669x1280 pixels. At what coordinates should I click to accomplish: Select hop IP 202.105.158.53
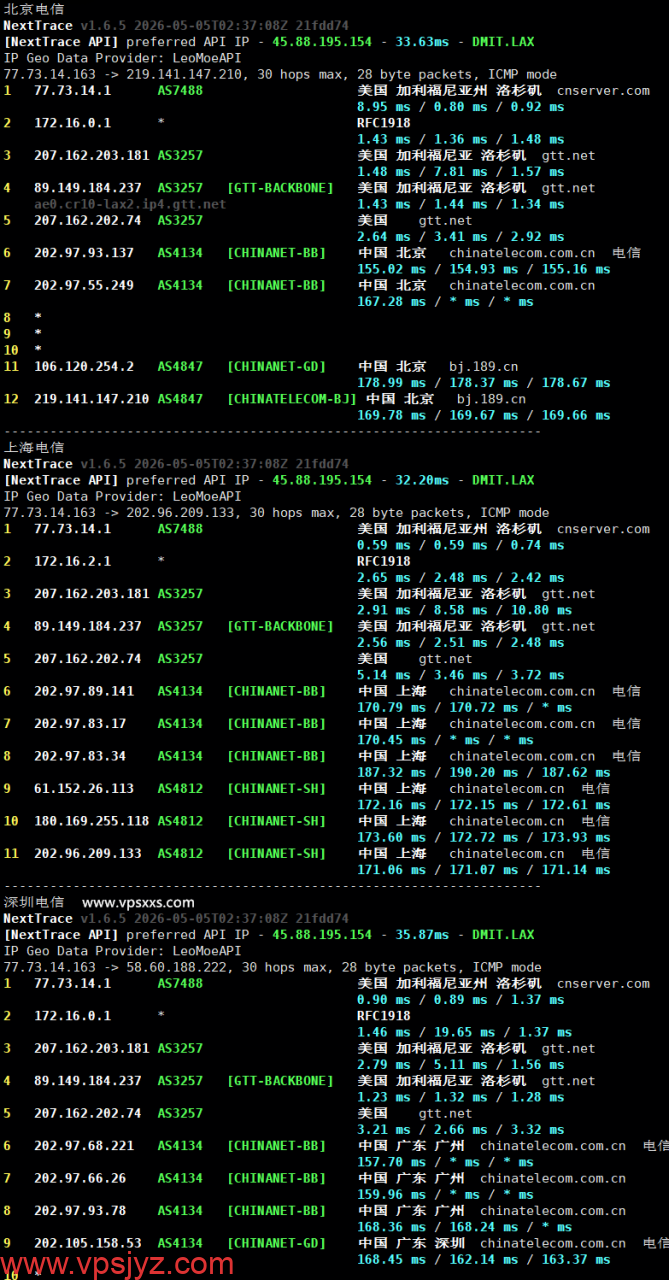pyautogui.click(x=88, y=1243)
